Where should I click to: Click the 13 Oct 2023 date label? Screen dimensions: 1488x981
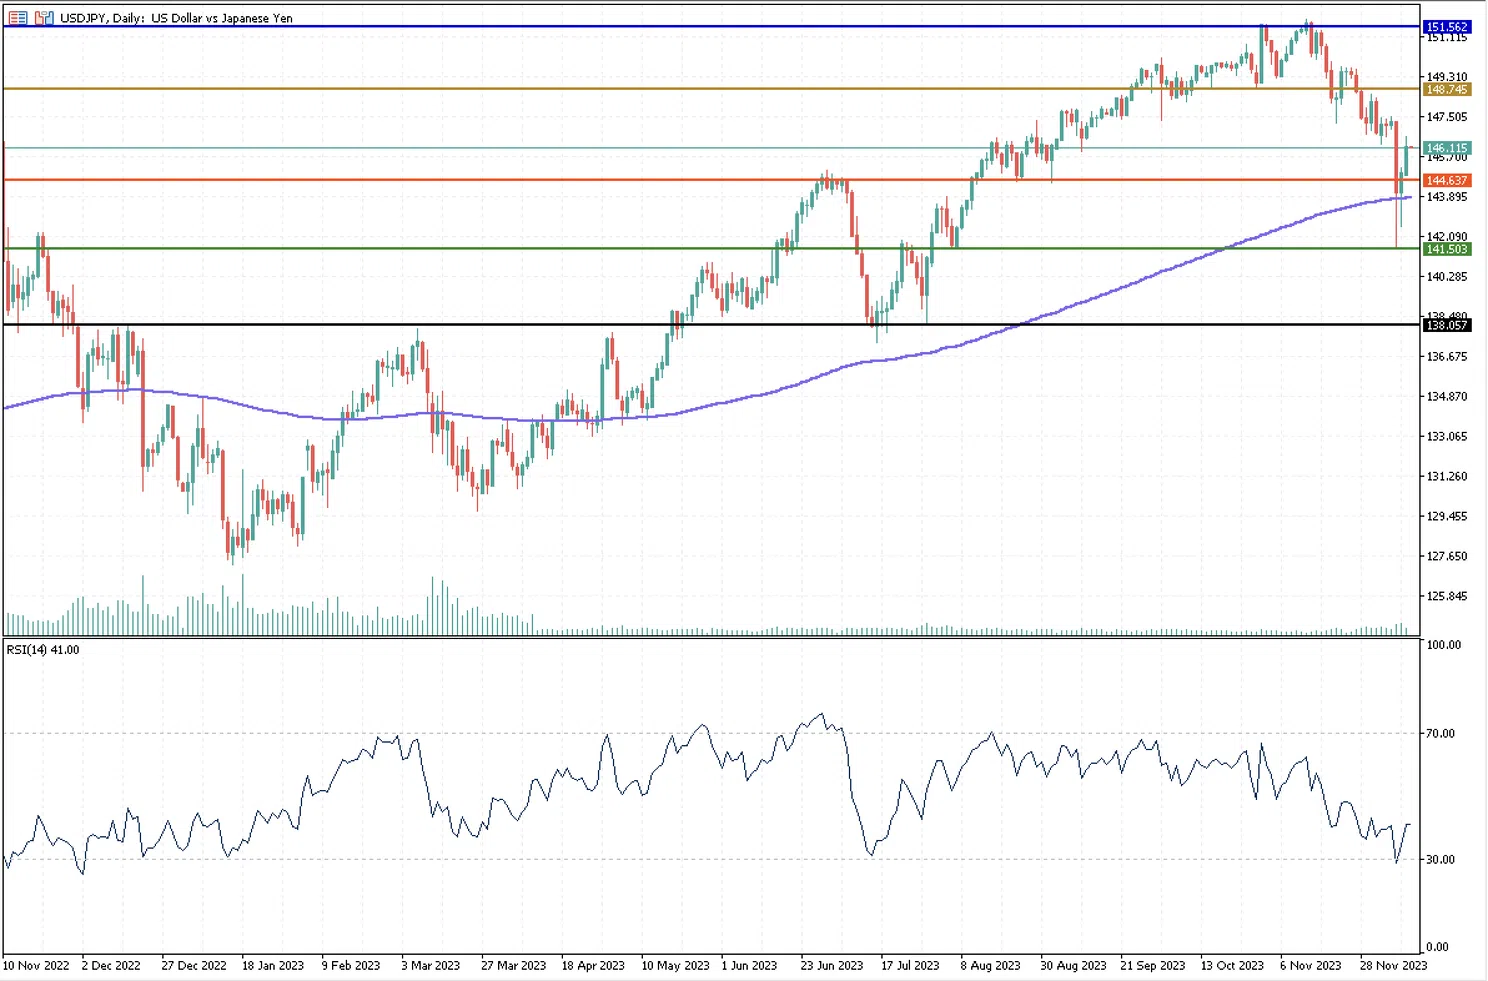coord(1232,966)
